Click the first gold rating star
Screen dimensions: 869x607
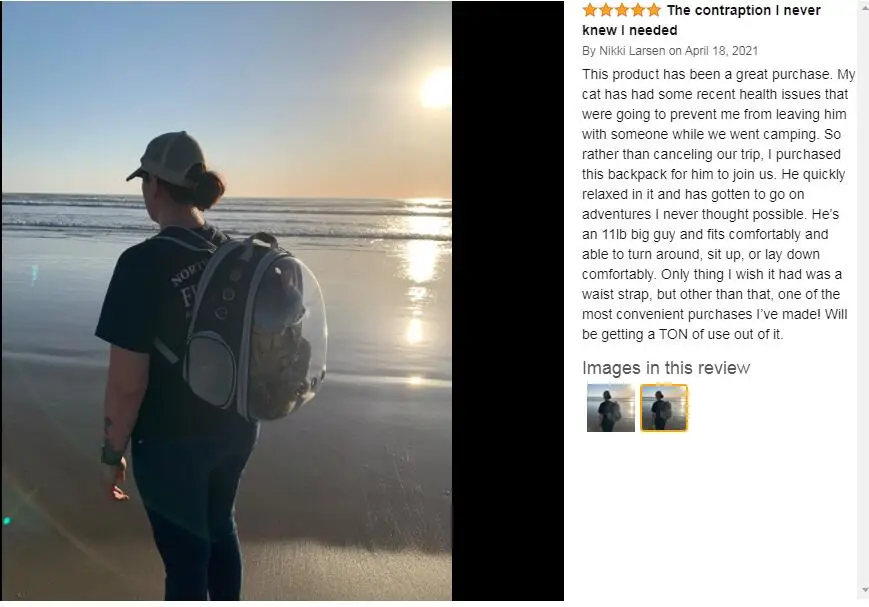point(590,10)
